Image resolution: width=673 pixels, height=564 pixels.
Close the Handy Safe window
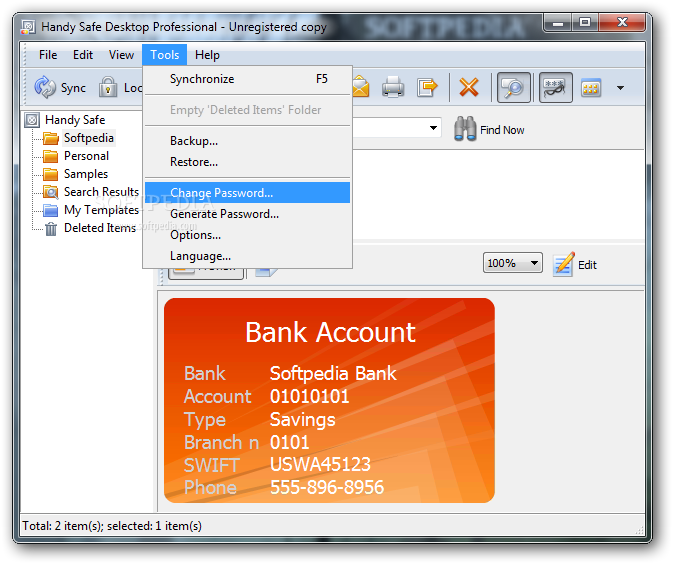(x=622, y=22)
